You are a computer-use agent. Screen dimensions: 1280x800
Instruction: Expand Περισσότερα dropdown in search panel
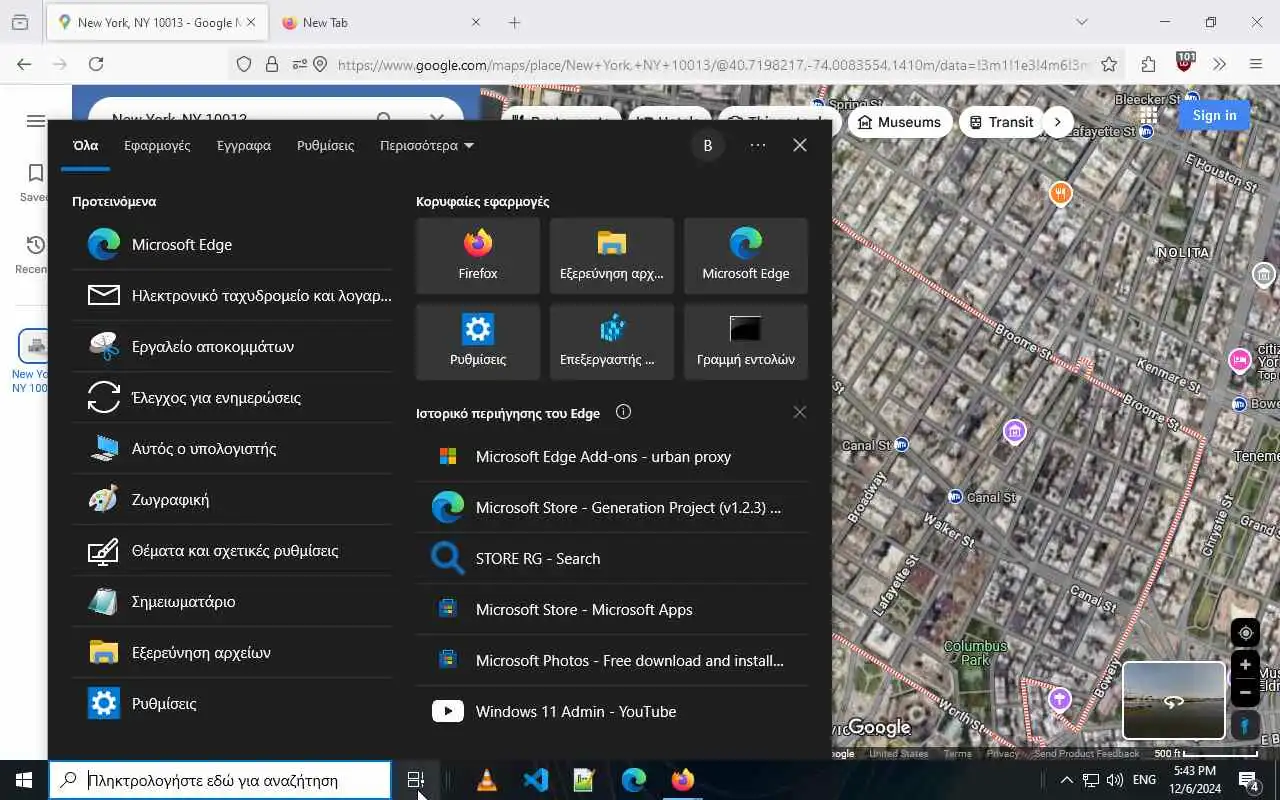click(427, 145)
